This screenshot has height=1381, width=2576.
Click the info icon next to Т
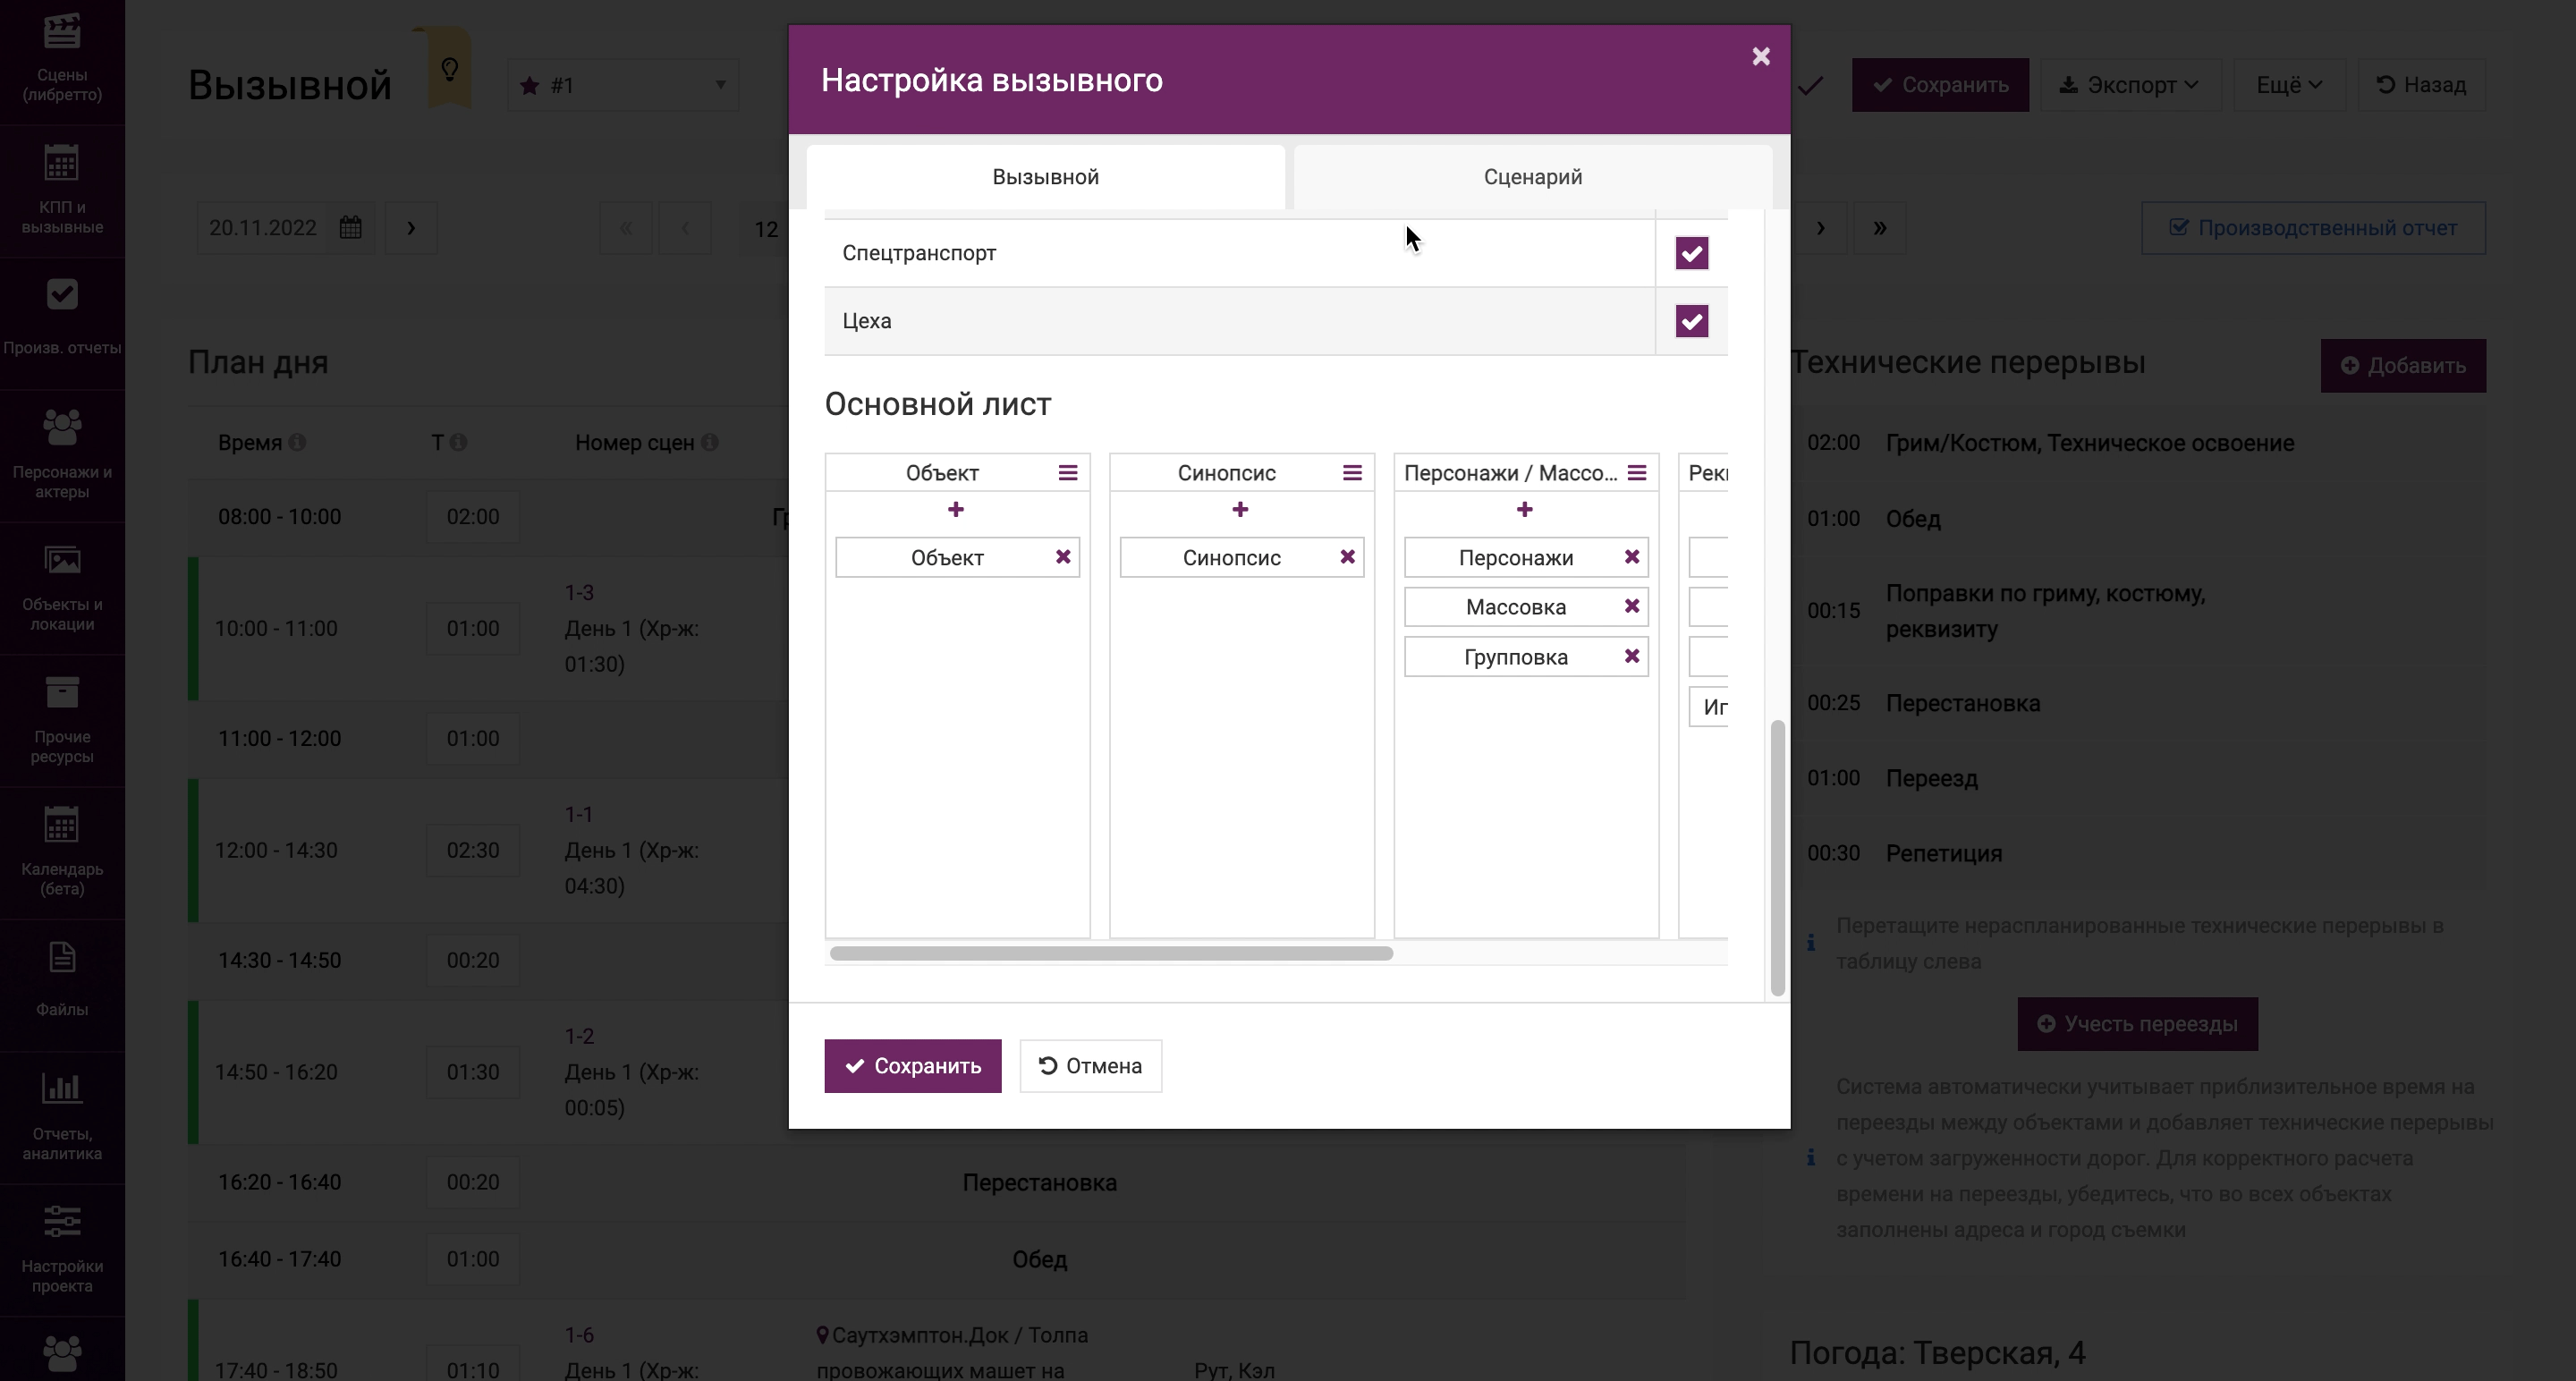[458, 442]
